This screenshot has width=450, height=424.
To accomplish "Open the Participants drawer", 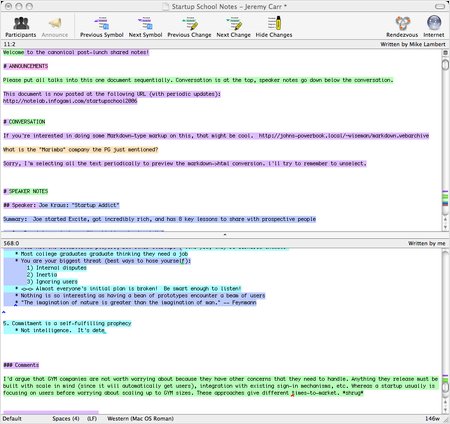I will [21, 27].
